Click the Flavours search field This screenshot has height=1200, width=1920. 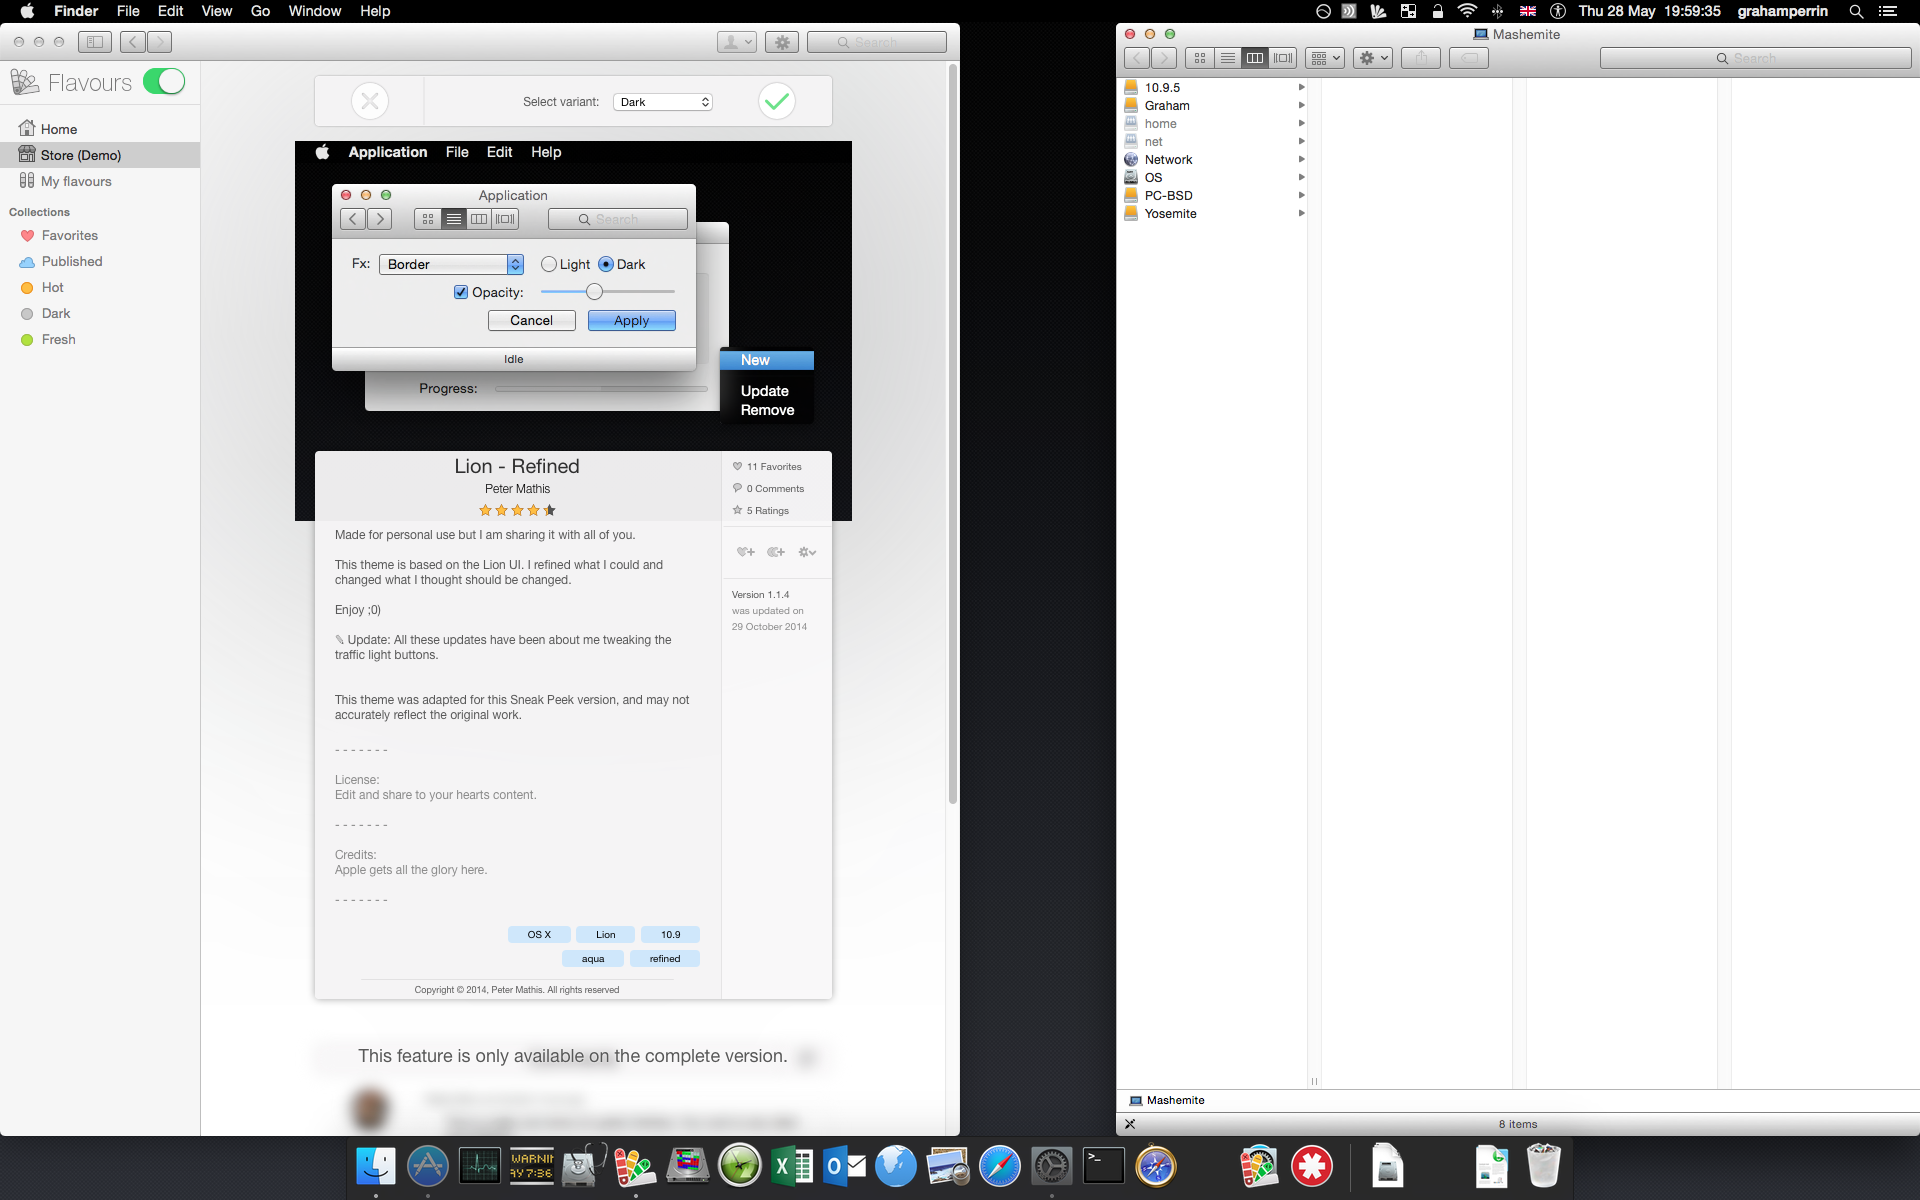point(877,42)
